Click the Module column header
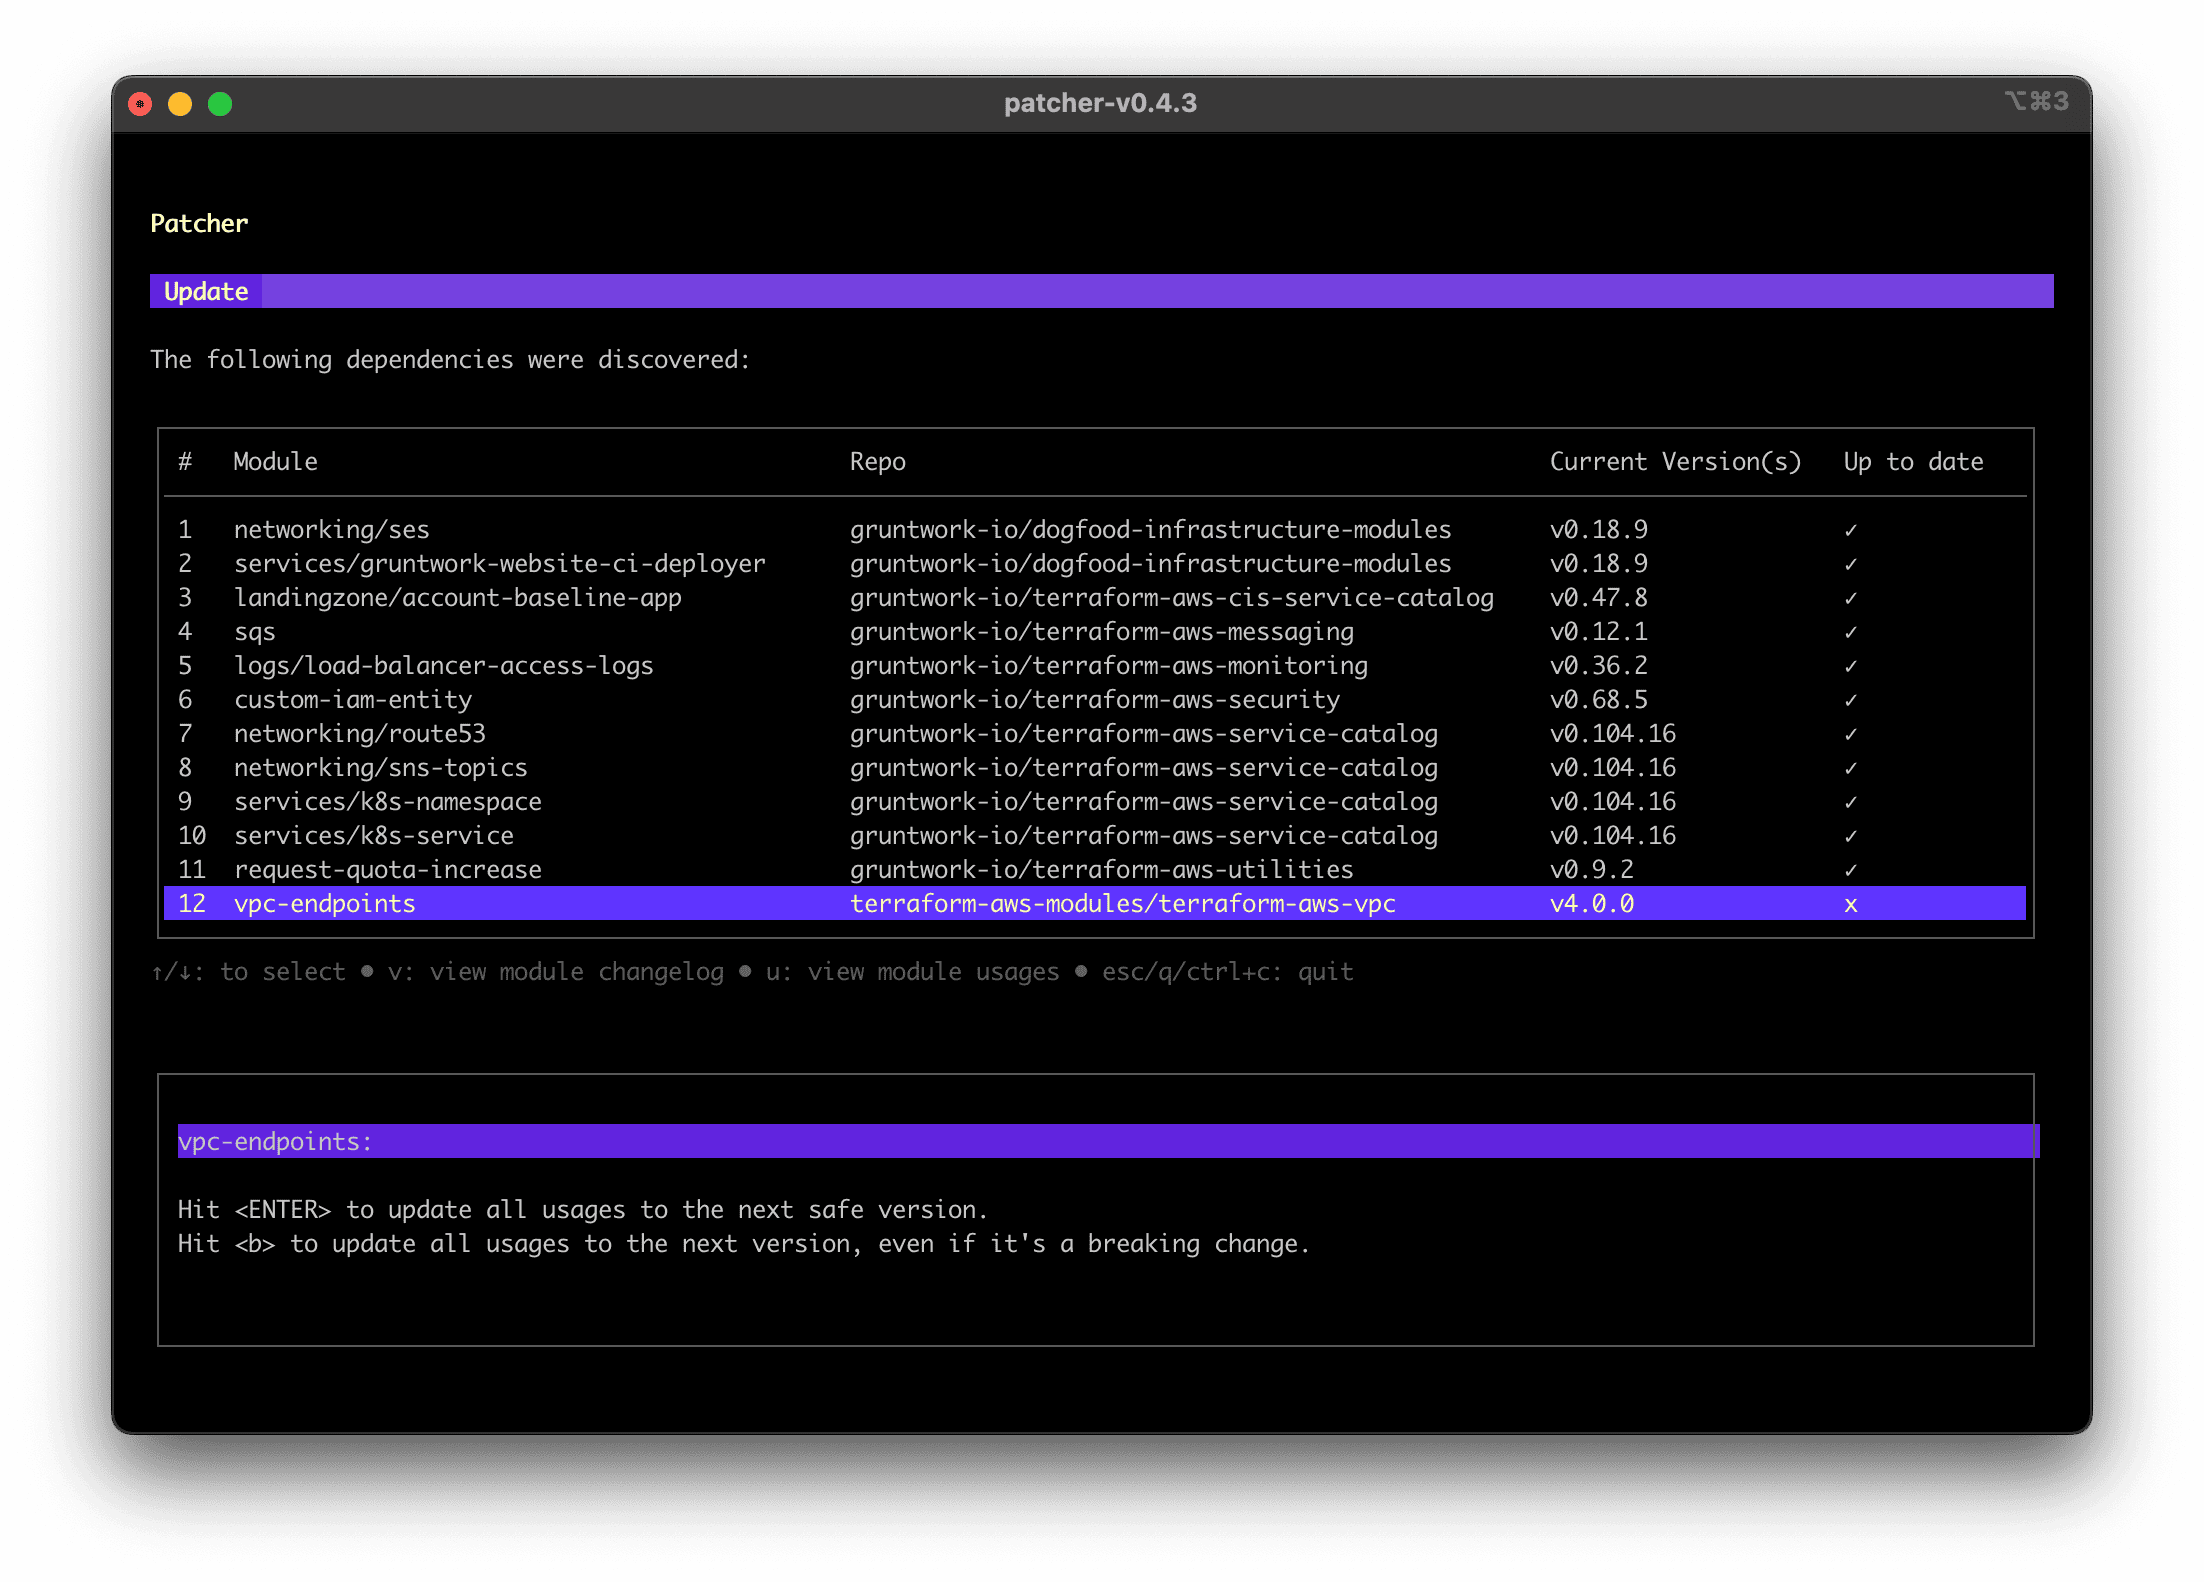Screen dimensions: 2204x1582 tap(275, 461)
